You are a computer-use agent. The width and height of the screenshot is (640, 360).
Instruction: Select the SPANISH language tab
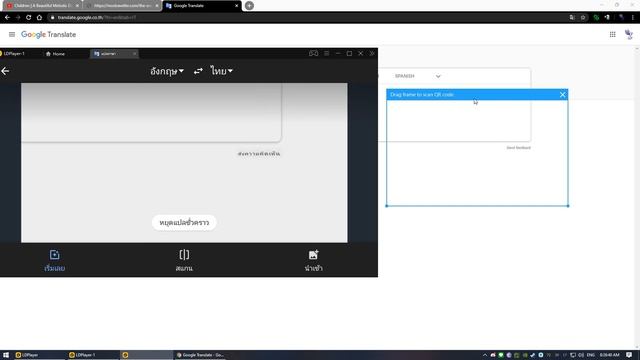pos(404,76)
